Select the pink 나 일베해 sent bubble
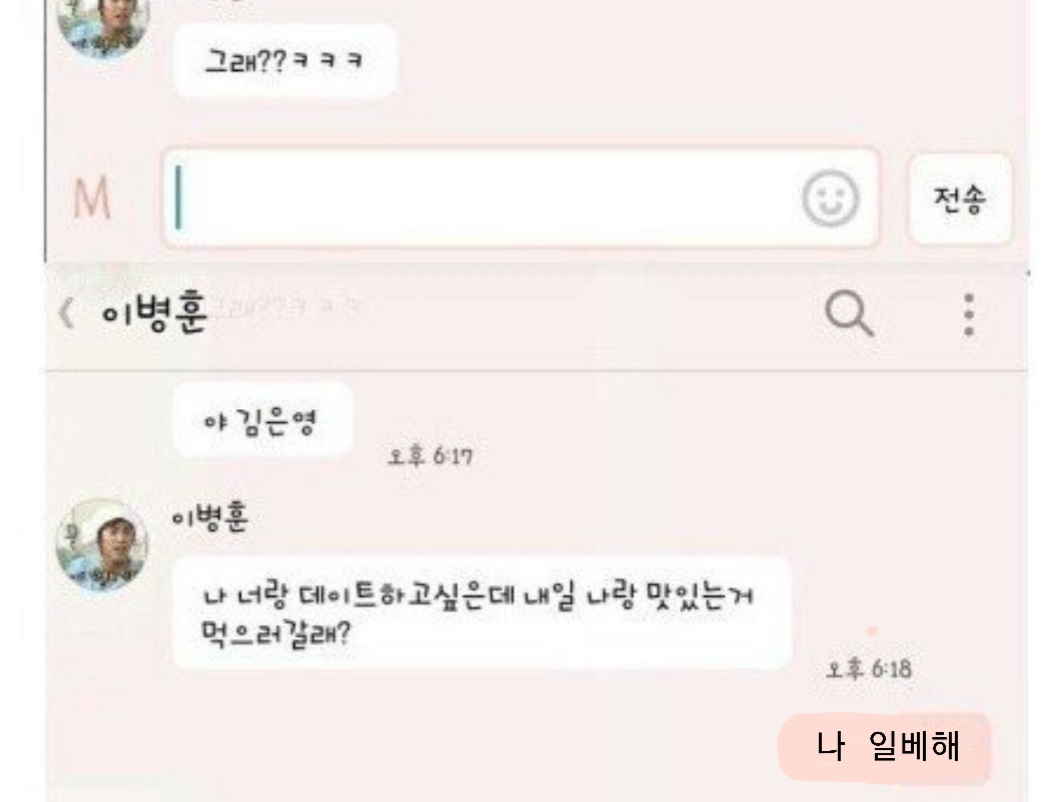This screenshot has height=802, width=1041. 885,748
